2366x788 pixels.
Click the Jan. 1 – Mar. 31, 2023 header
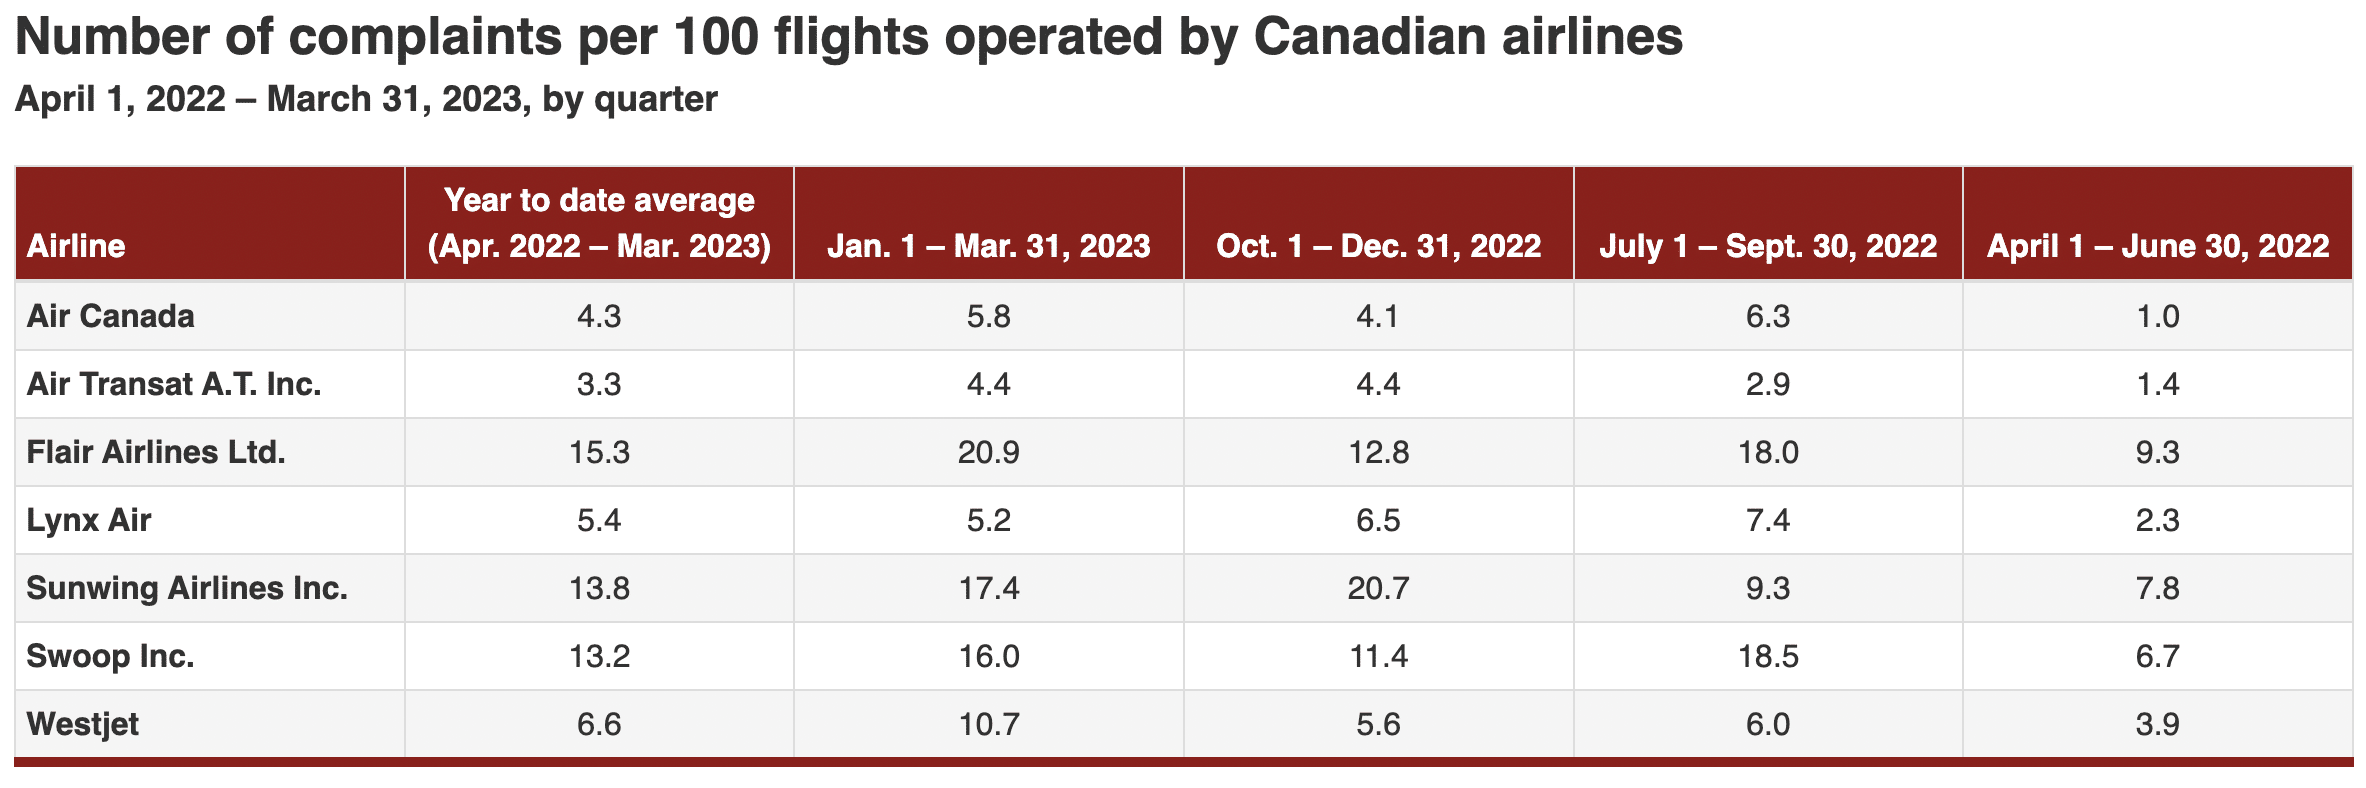coord(988,246)
